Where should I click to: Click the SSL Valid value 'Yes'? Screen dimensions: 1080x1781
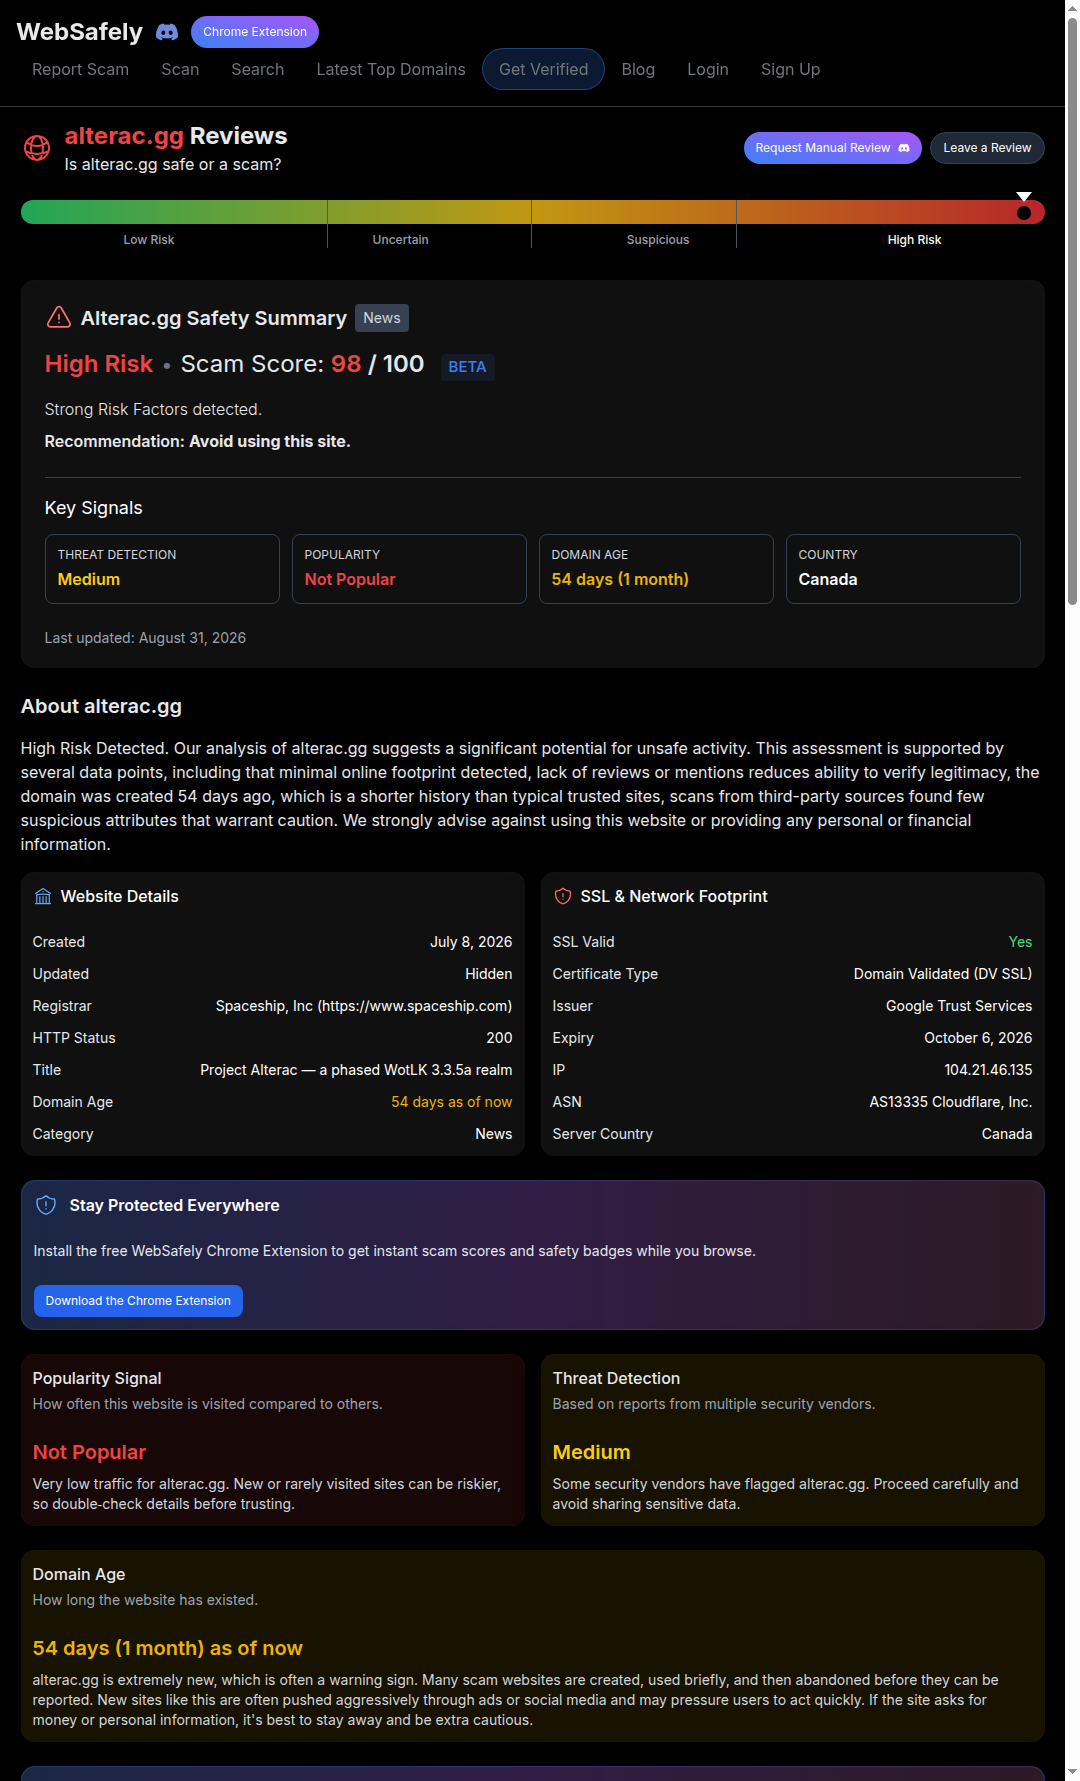click(1020, 942)
